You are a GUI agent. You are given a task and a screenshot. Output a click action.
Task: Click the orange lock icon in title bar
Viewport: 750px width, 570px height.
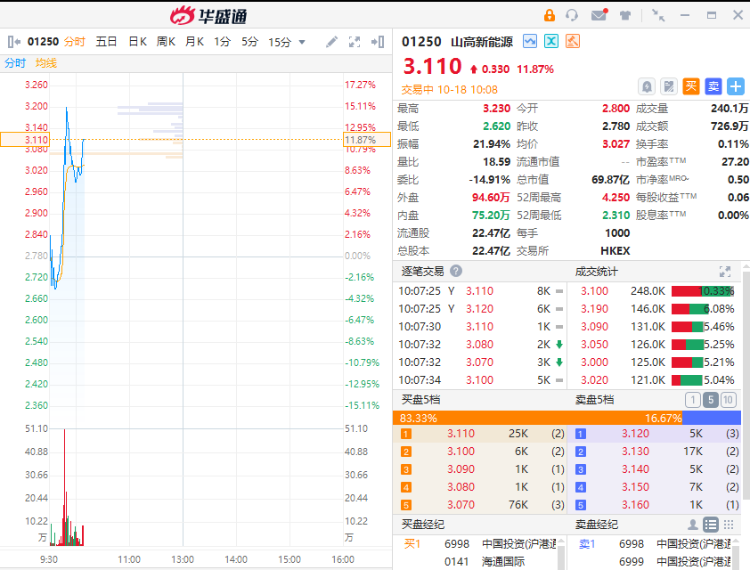549,15
